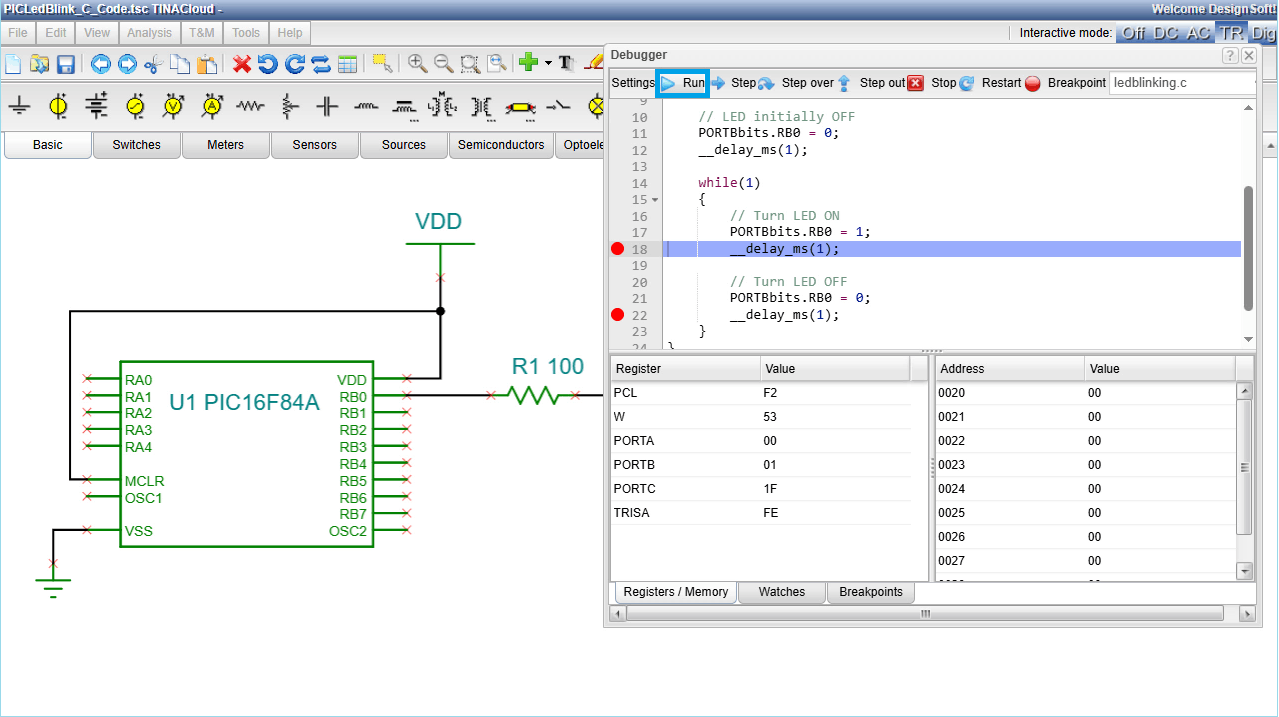Place a voltmeter component
The image size is (1279, 717).
(174, 105)
